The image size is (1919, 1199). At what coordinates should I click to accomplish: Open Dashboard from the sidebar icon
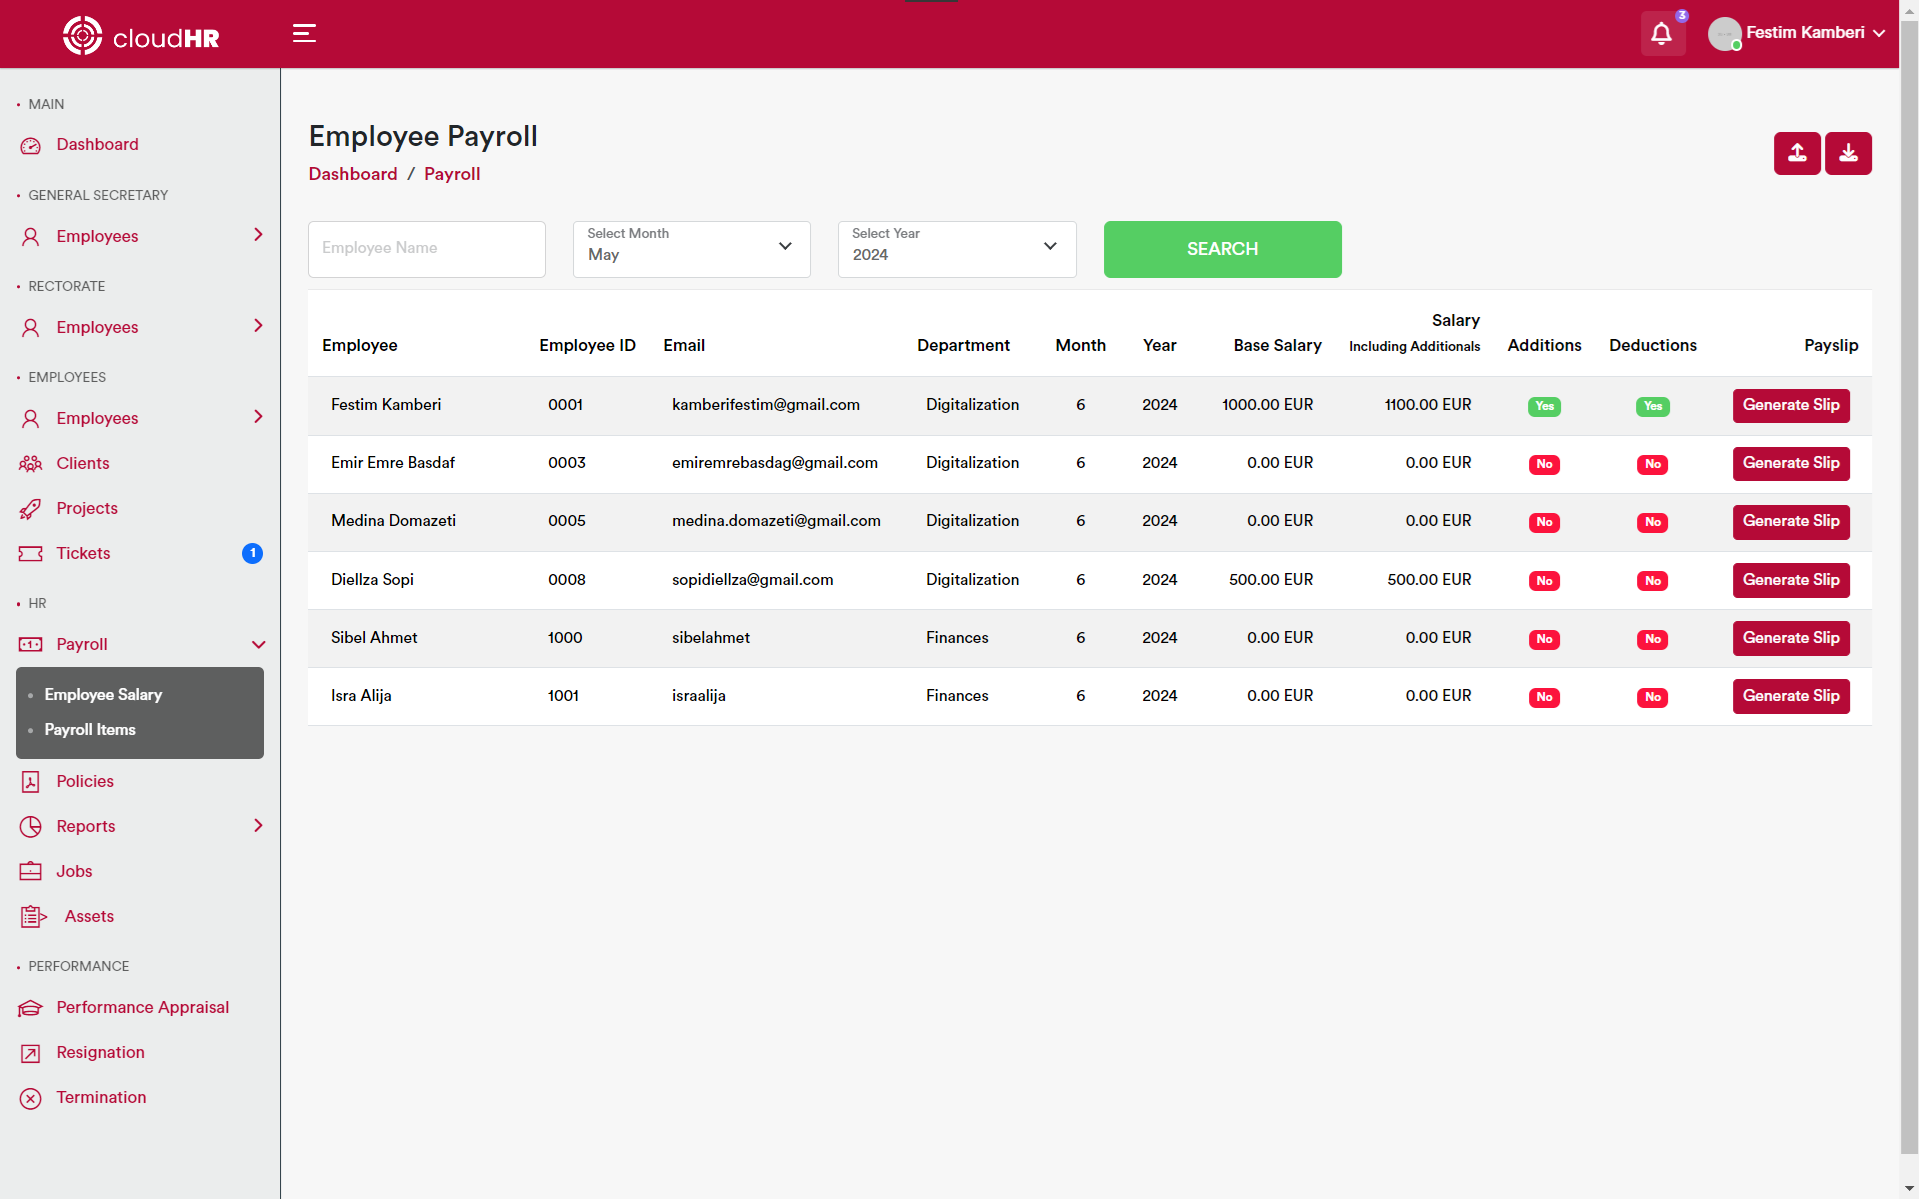(x=31, y=146)
